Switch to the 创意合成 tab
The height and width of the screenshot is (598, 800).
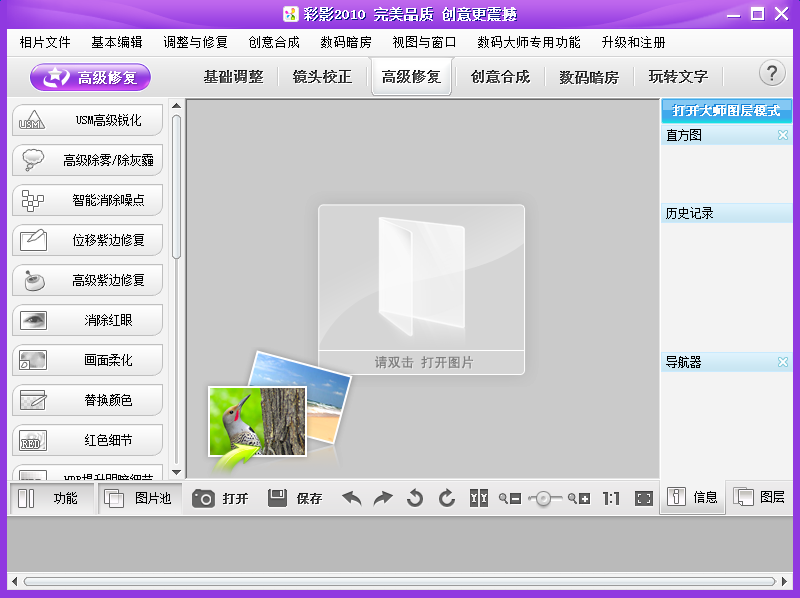(500, 76)
